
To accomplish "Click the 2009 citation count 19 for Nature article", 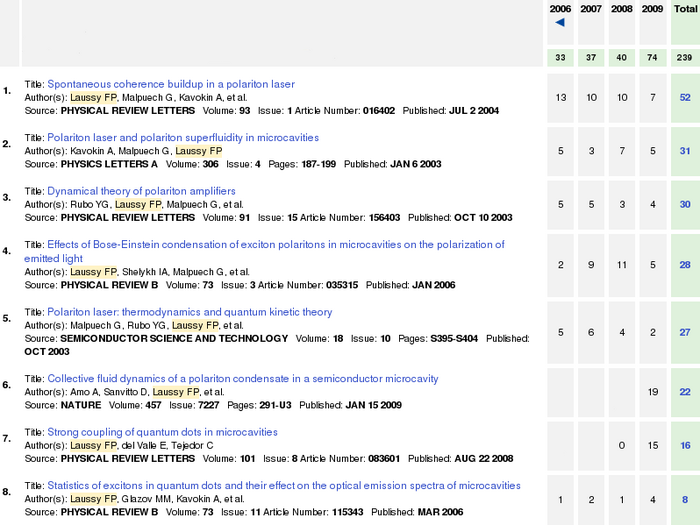I will (652, 392).
